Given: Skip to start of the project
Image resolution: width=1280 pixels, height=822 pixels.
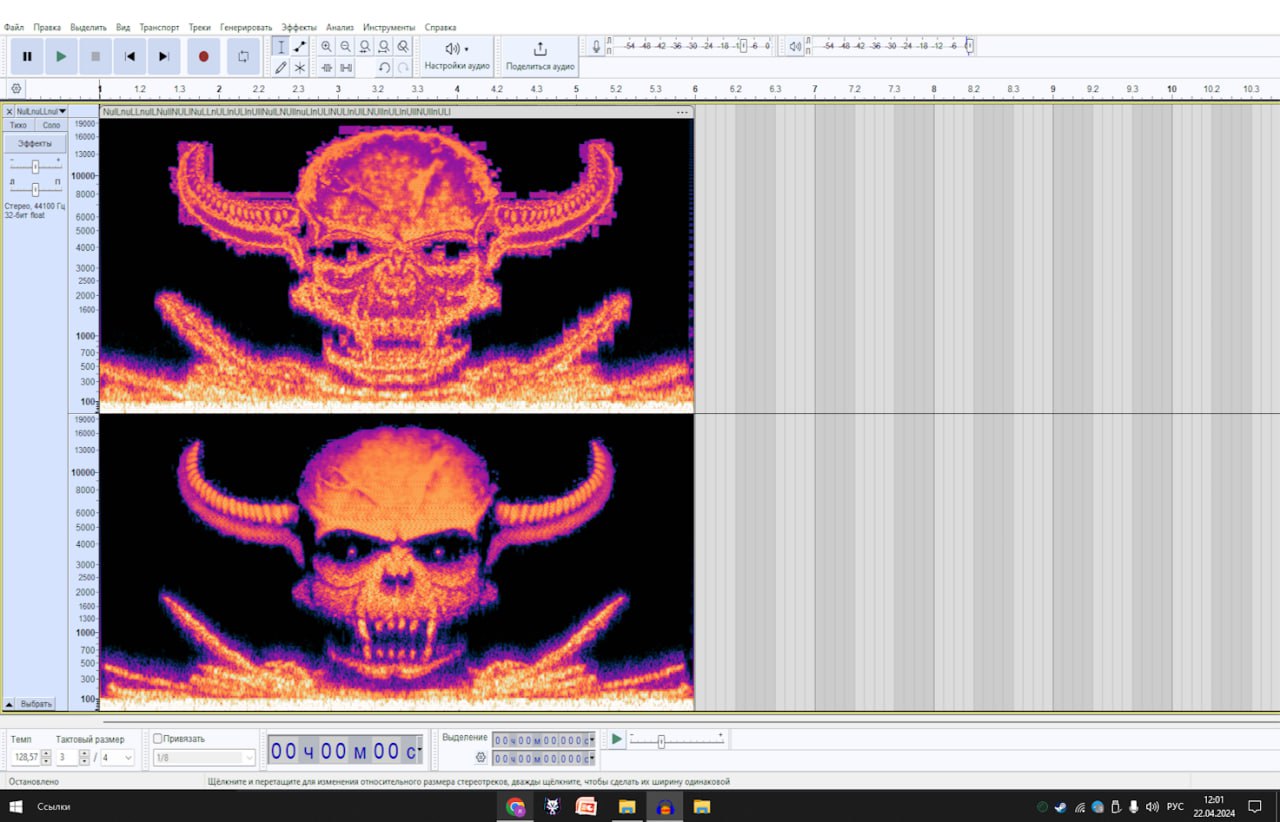Looking at the screenshot, I should click(x=129, y=57).
